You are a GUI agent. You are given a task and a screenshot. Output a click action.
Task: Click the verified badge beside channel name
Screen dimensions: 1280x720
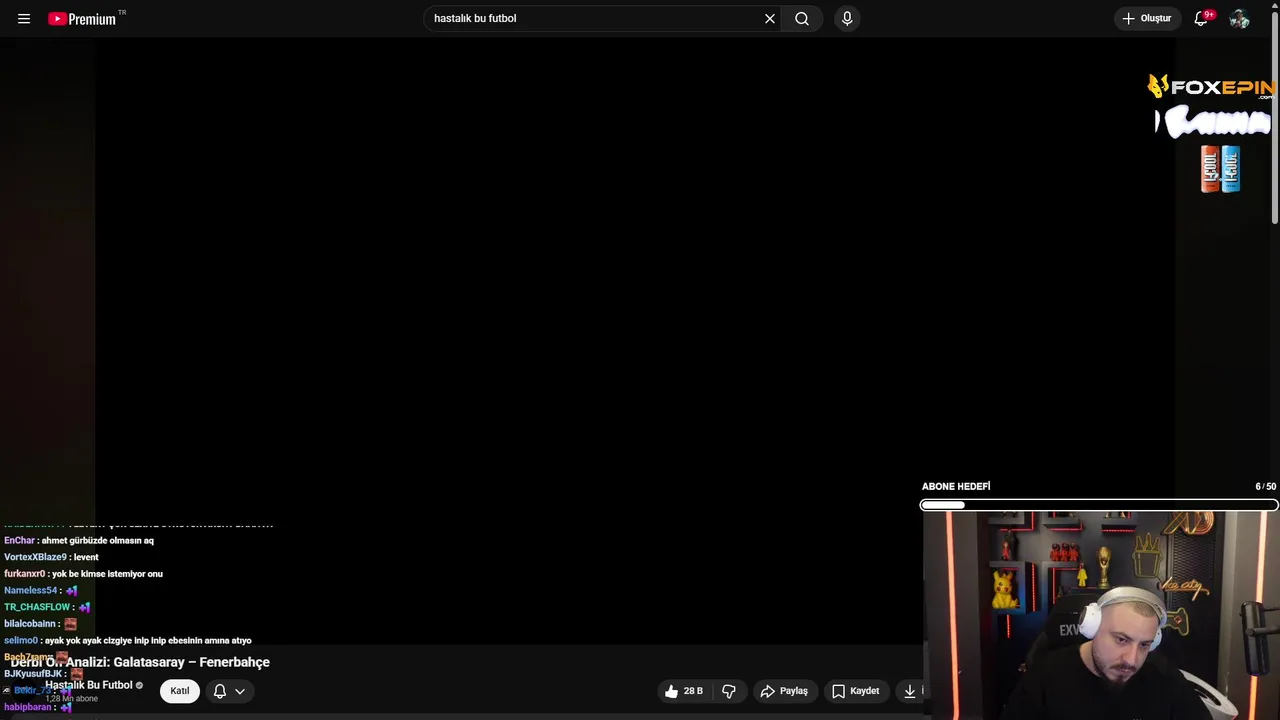pos(139,686)
